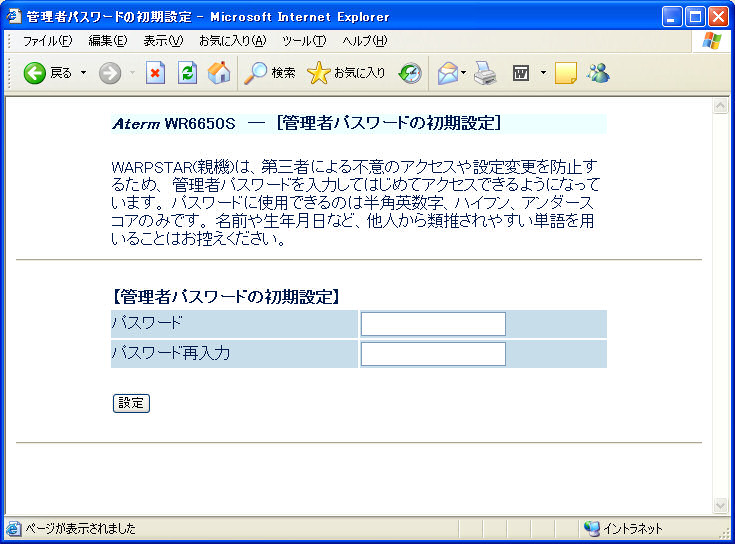Open the ファイル(F) menu
This screenshot has height=544, width=735.
pyautogui.click(x=47, y=41)
